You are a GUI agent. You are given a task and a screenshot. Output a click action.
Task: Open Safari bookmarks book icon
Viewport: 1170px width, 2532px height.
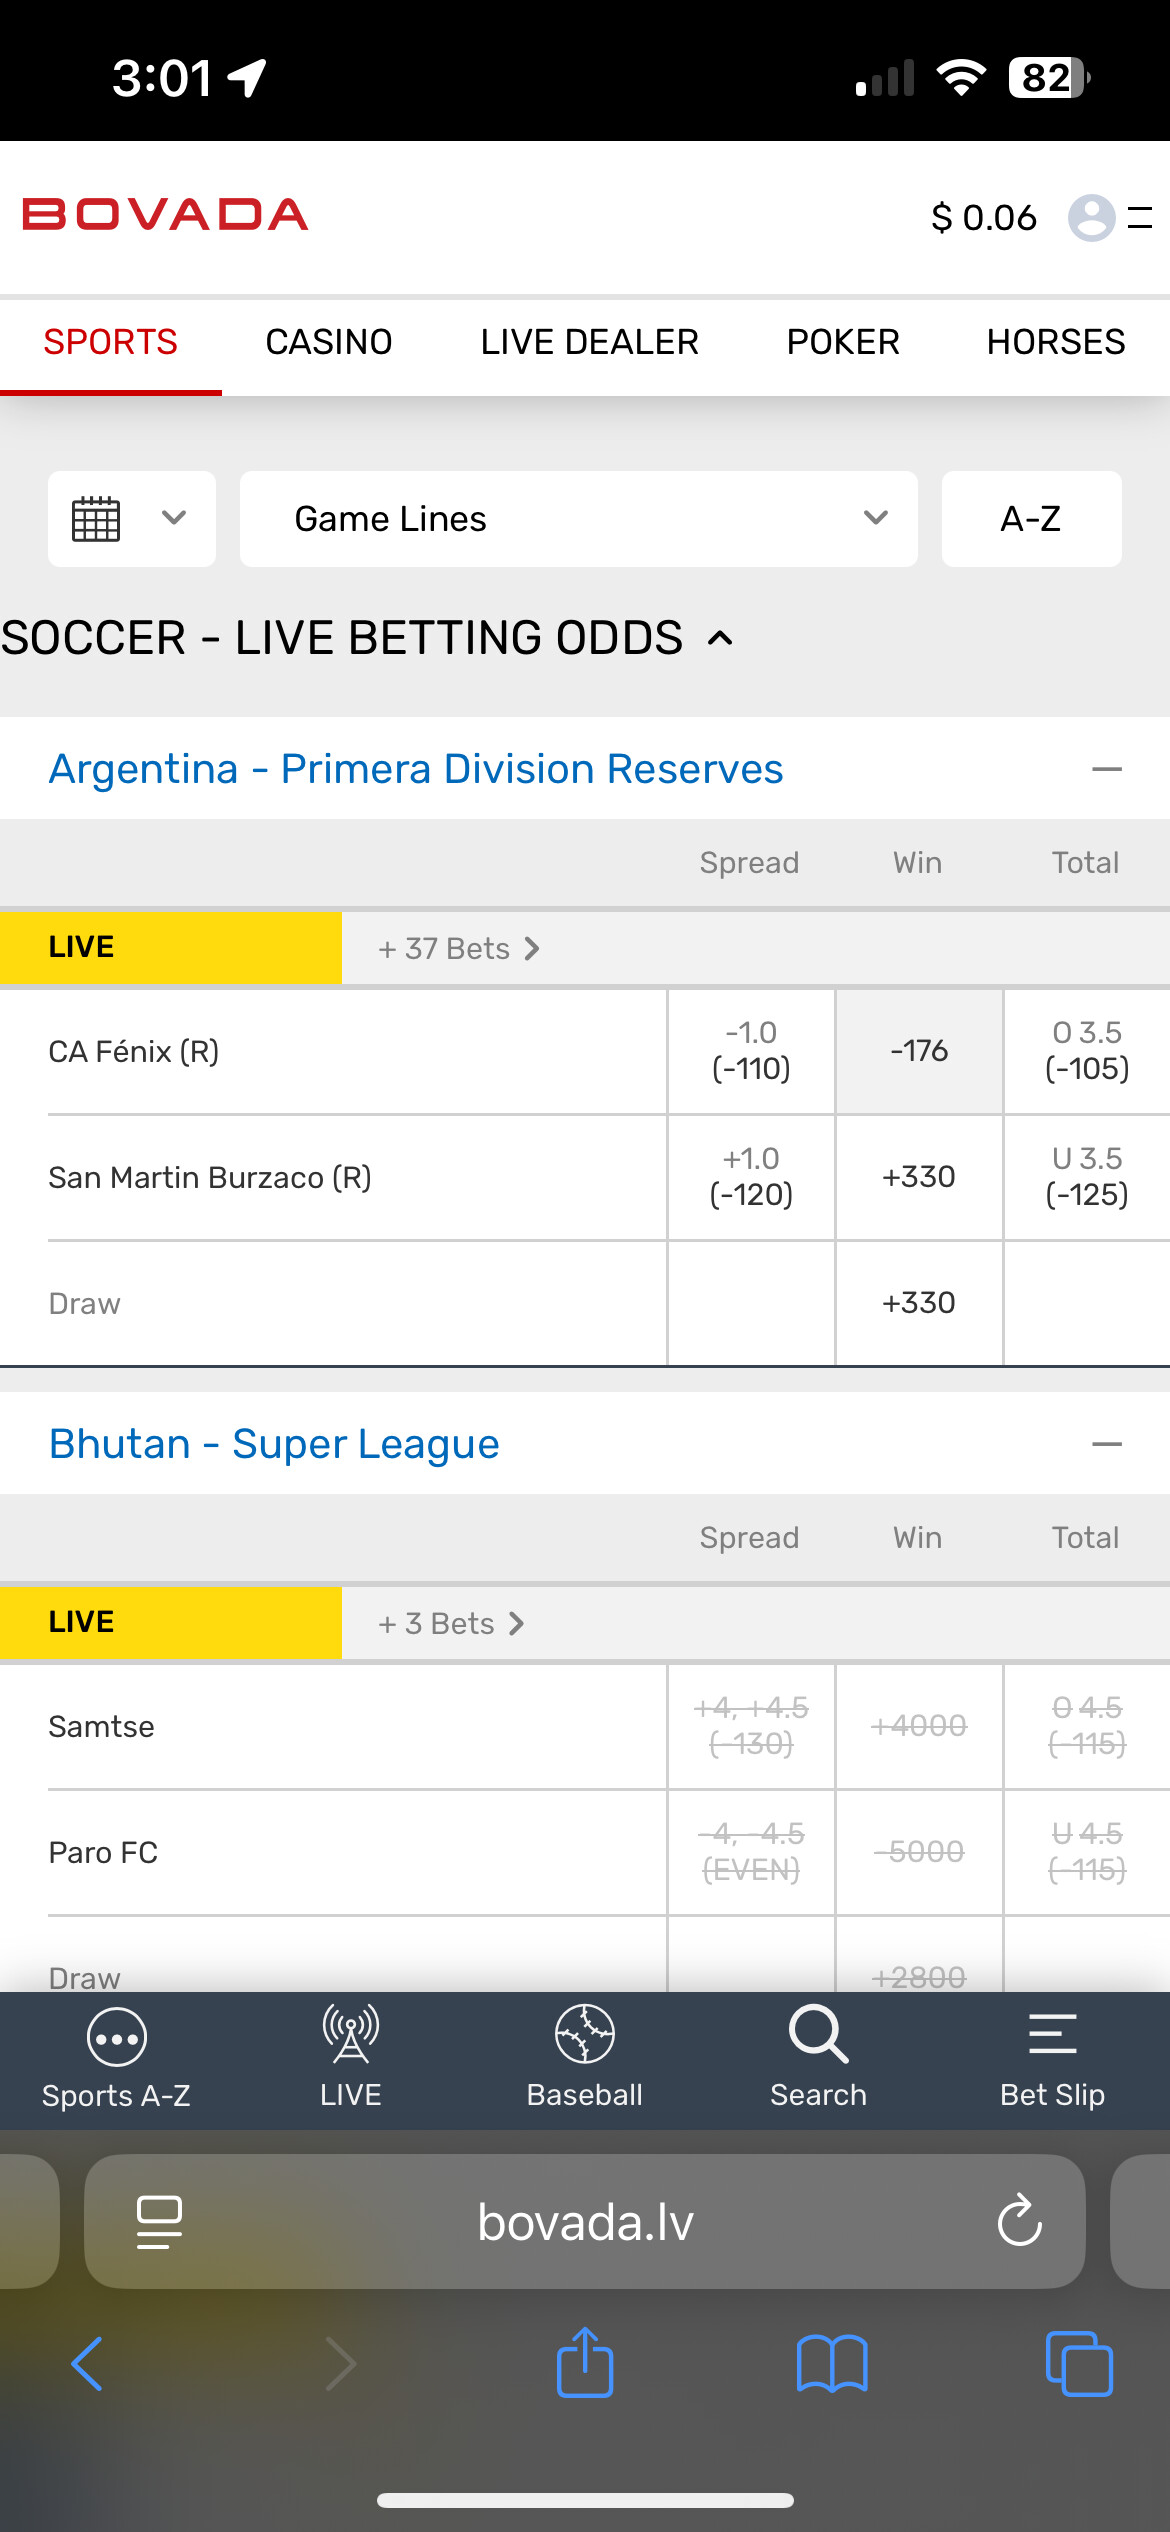(x=832, y=2364)
